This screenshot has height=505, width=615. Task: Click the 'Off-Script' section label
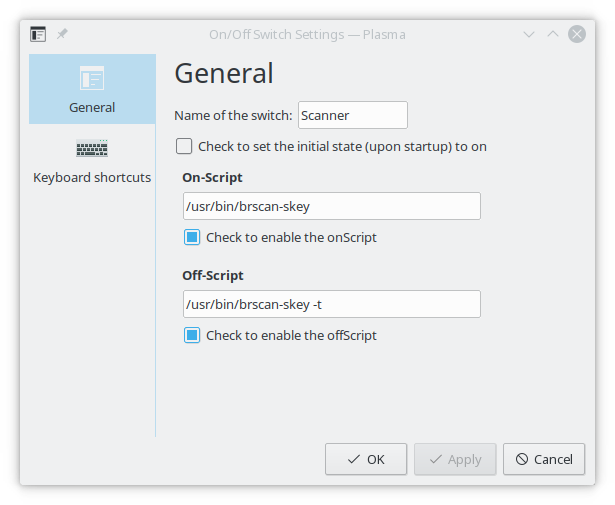(213, 275)
